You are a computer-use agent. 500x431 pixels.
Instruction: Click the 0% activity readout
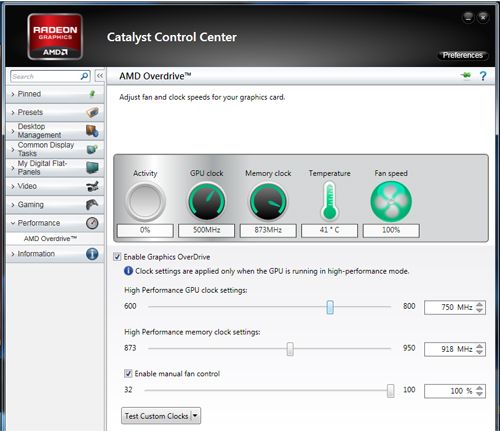pos(145,230)
